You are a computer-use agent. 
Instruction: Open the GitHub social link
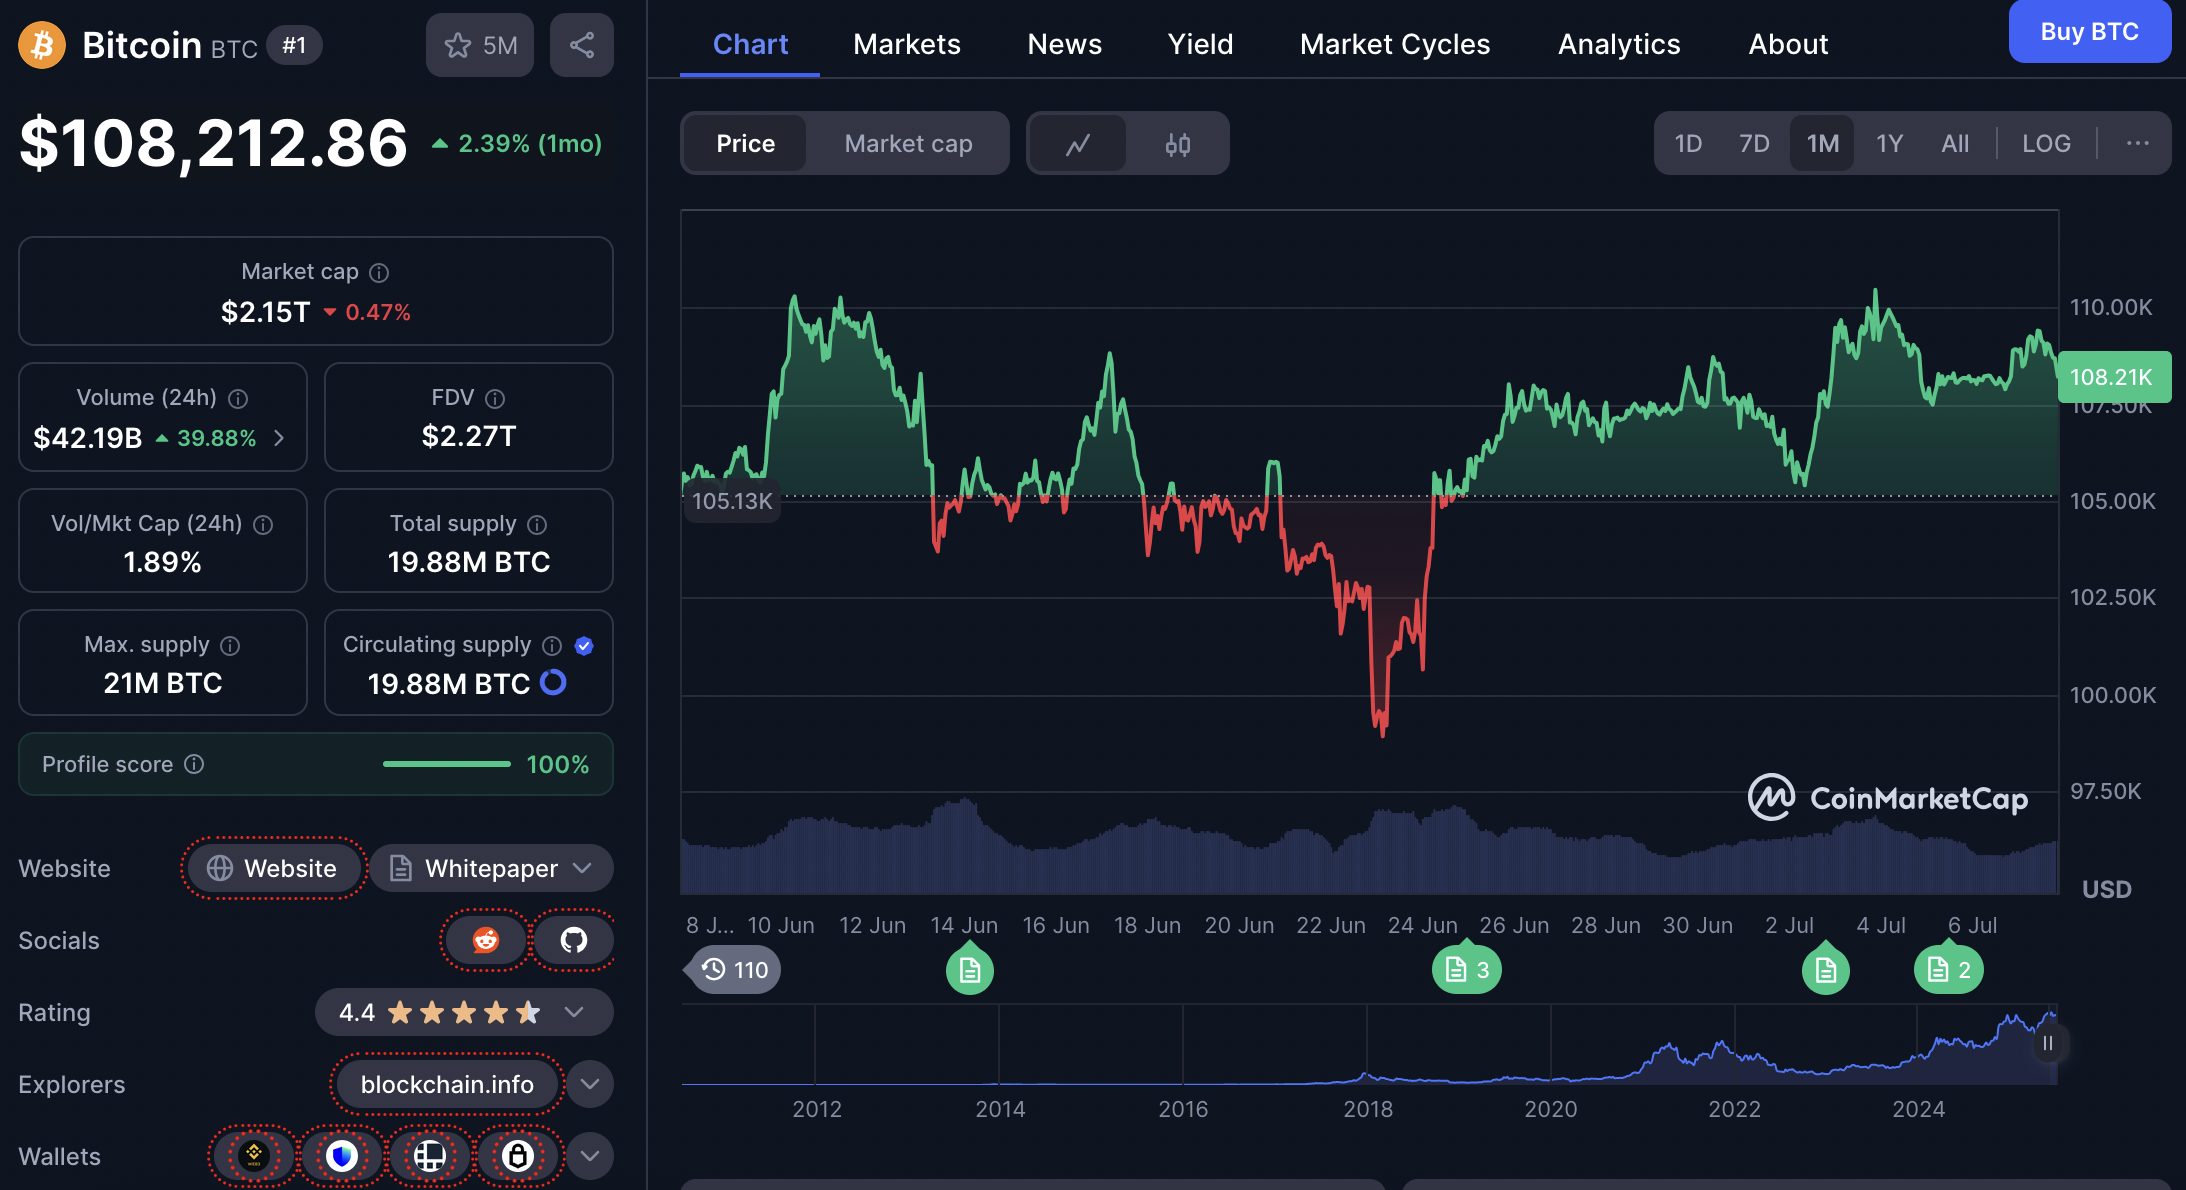(x=573, y=940)
